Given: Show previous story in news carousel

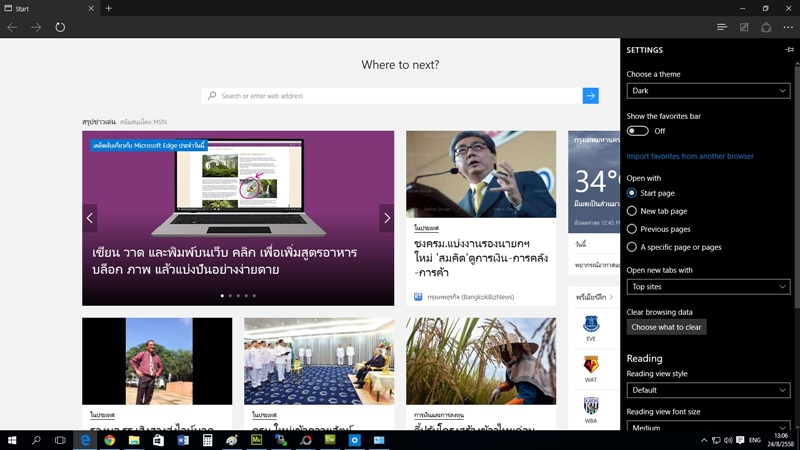Looking at the screenshot, I should tap(90, 218).
